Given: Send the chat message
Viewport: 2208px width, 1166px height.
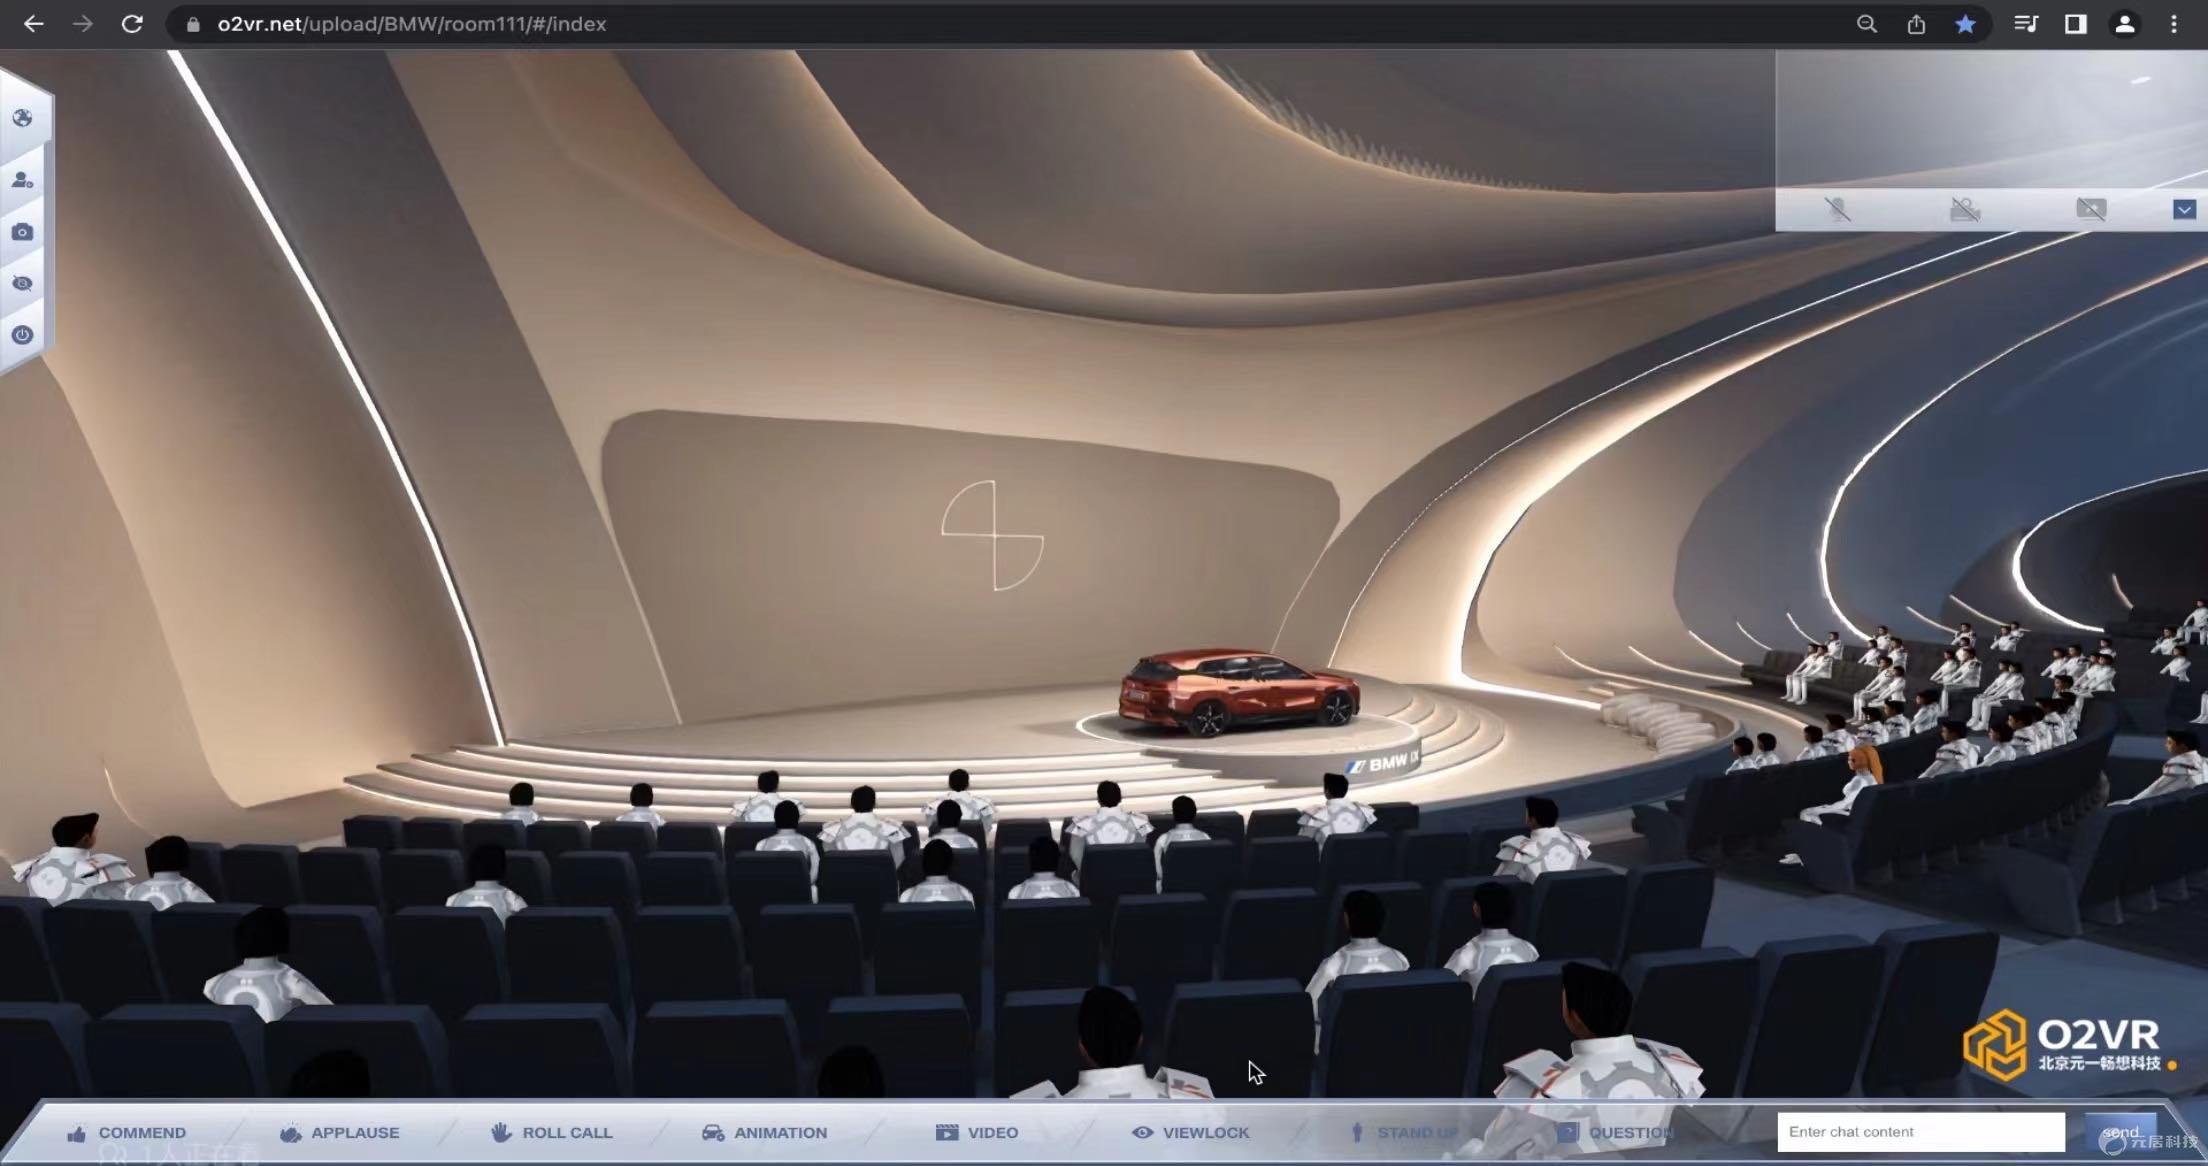Looking at the screenshot, I should pos(2120,1132).
